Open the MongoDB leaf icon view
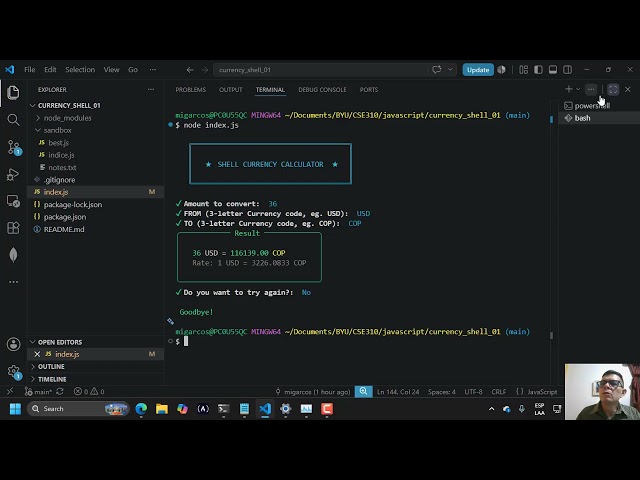Image resolution: width=640 pixels, height=480 pixels. (x=13, y=255)
